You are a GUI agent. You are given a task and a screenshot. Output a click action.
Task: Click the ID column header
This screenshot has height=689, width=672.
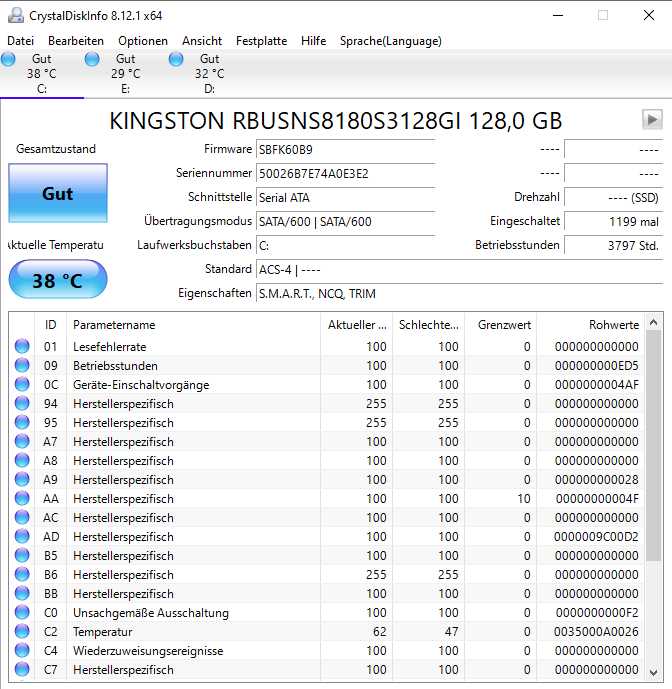click(x=51, y=325)
